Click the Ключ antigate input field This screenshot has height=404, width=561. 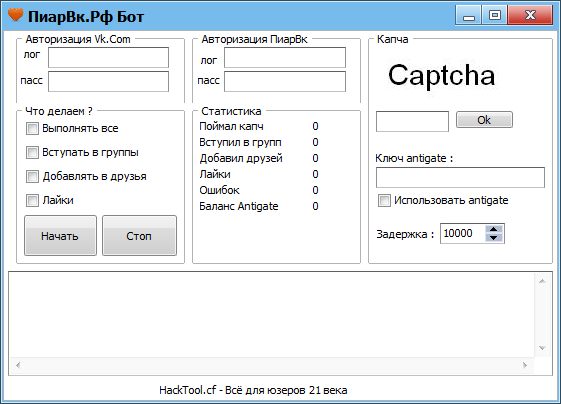(x=460, y=177)
